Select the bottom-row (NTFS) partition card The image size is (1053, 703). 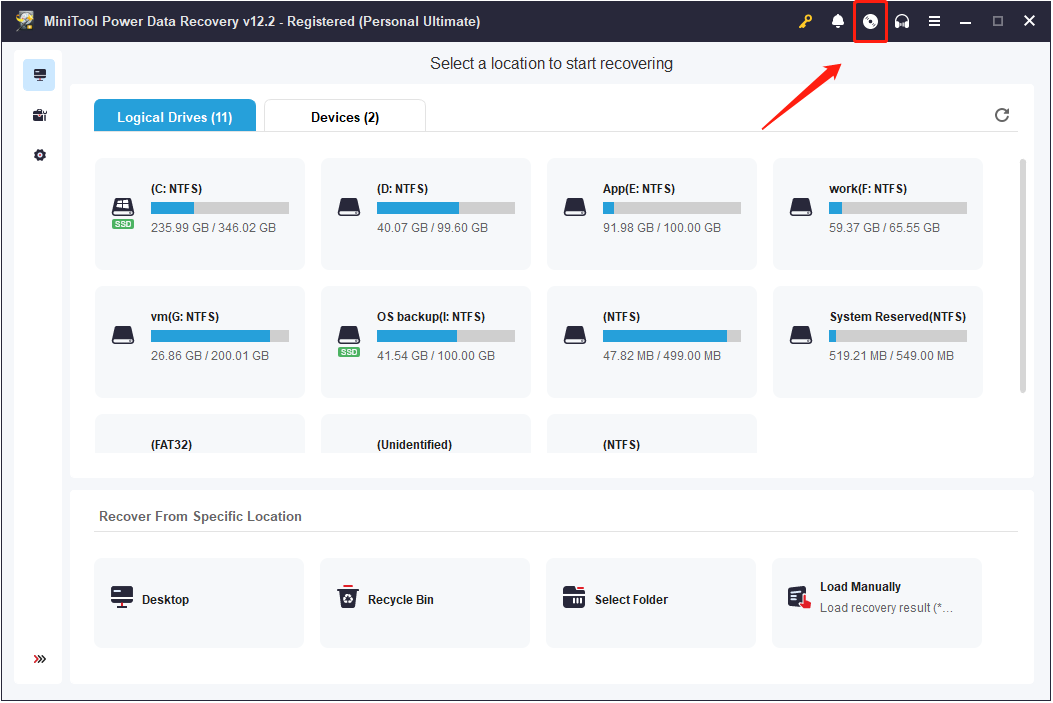pos(651,434)
